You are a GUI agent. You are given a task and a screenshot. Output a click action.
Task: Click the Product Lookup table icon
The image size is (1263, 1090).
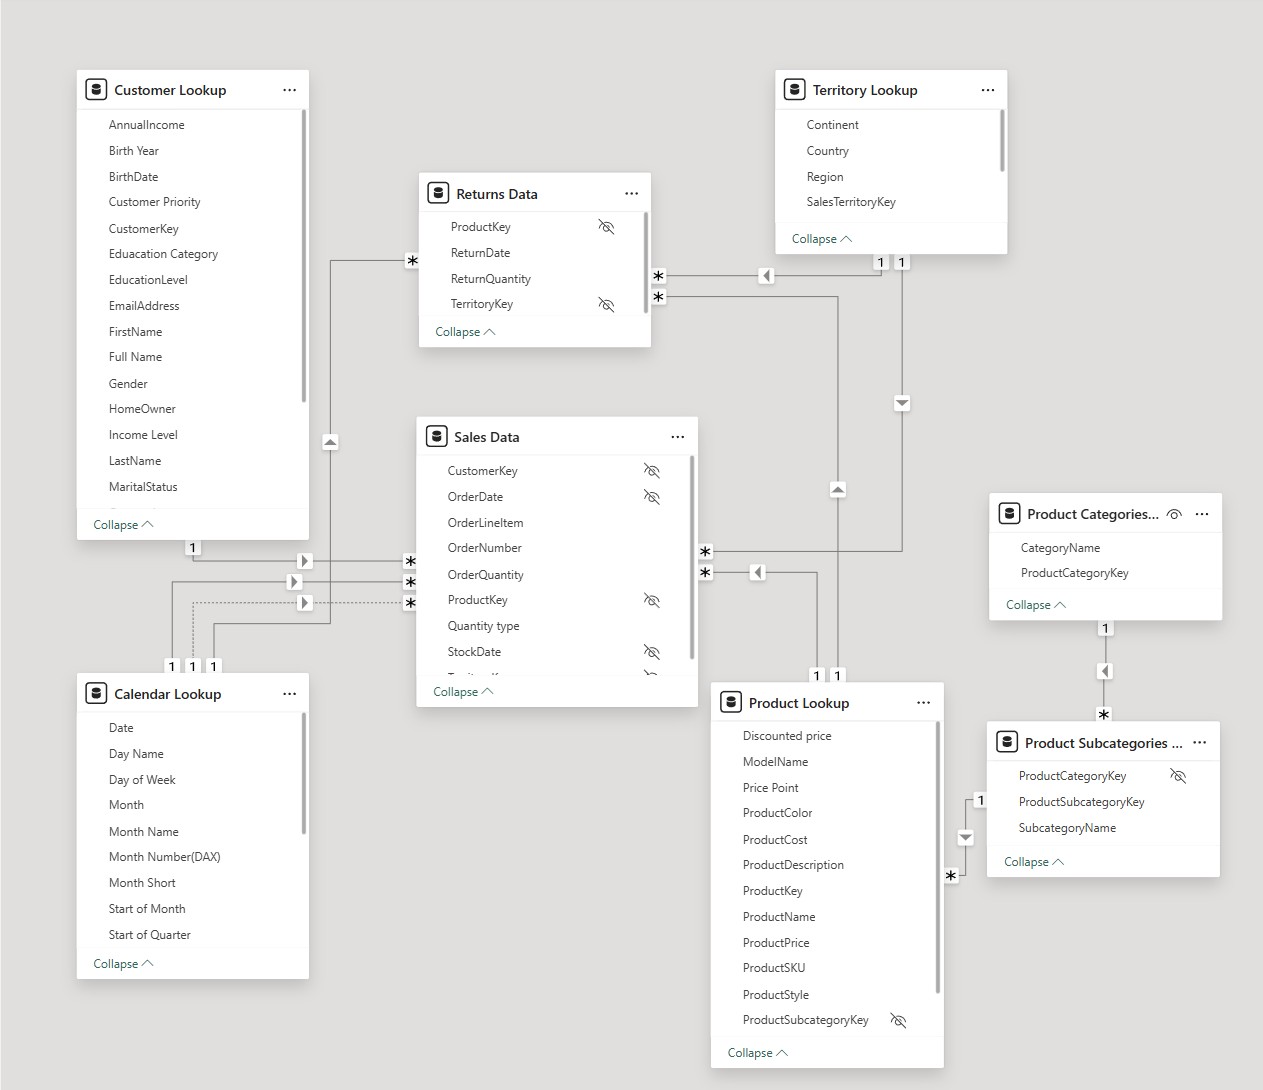point(730,702)
